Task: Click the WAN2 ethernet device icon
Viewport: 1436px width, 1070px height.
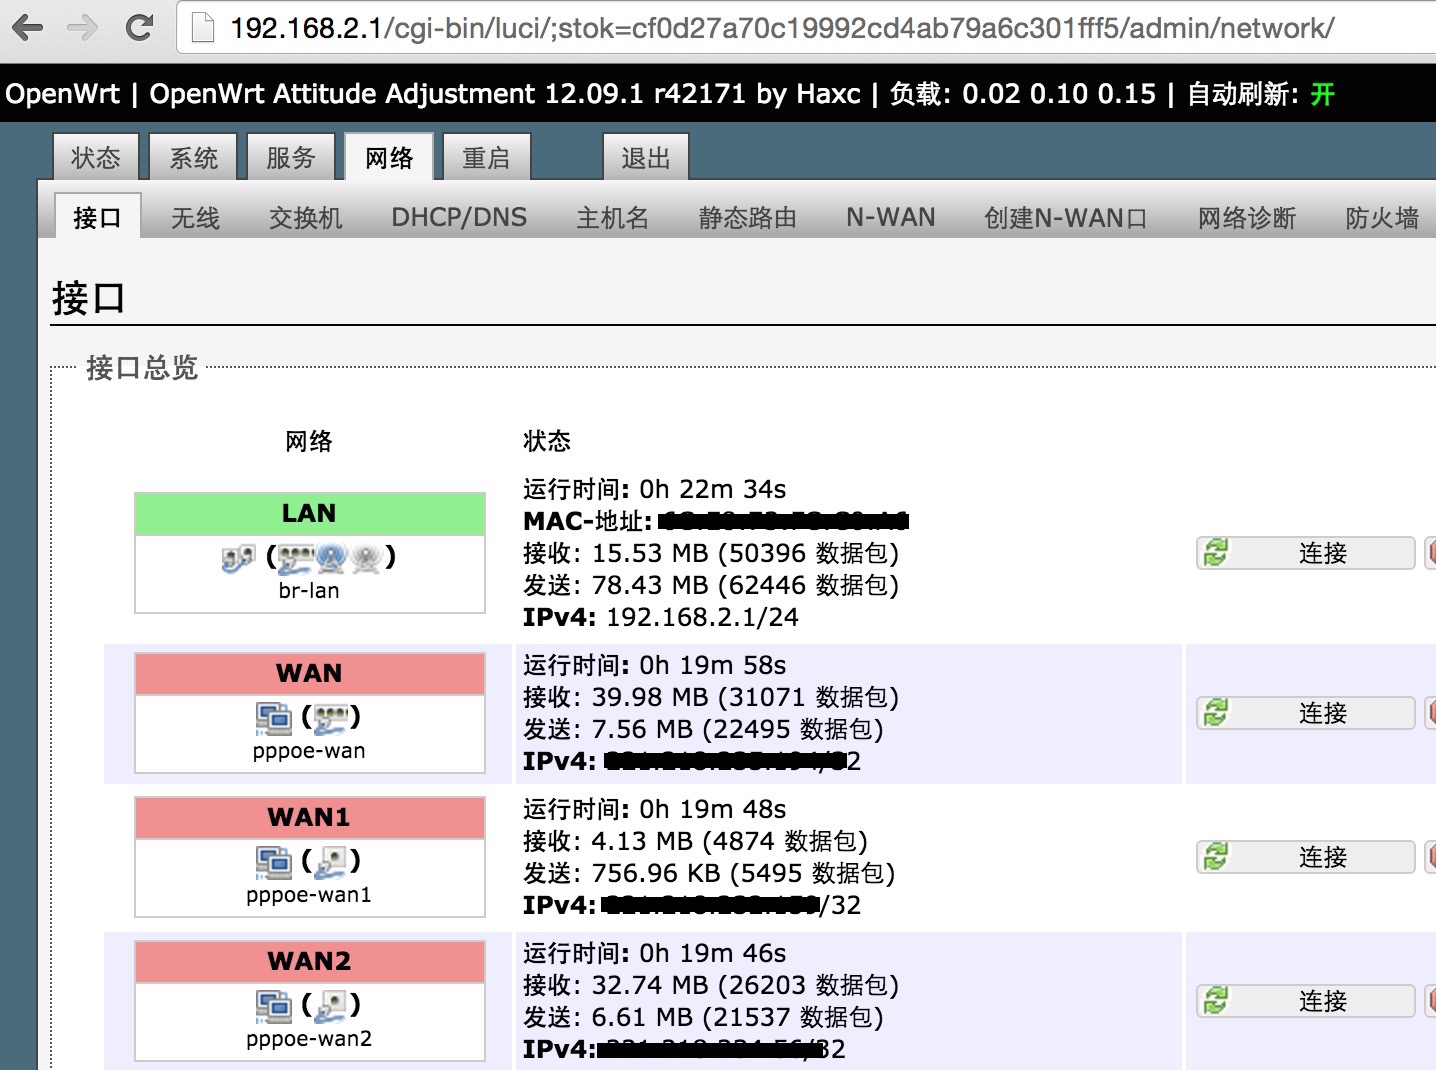Action: coord(331,1006)
